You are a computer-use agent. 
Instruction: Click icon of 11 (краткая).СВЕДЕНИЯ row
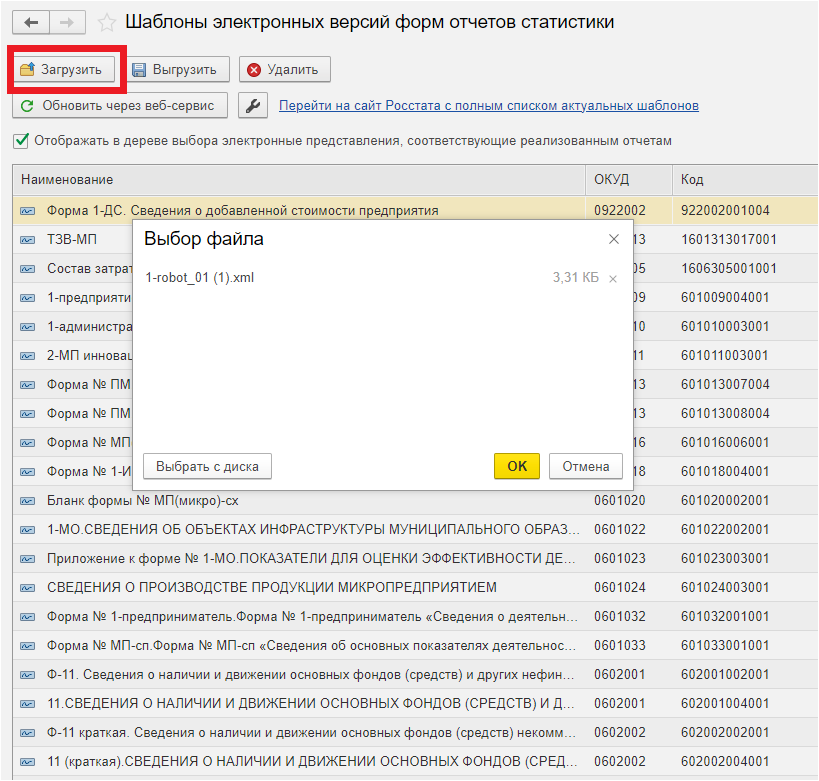28,762
